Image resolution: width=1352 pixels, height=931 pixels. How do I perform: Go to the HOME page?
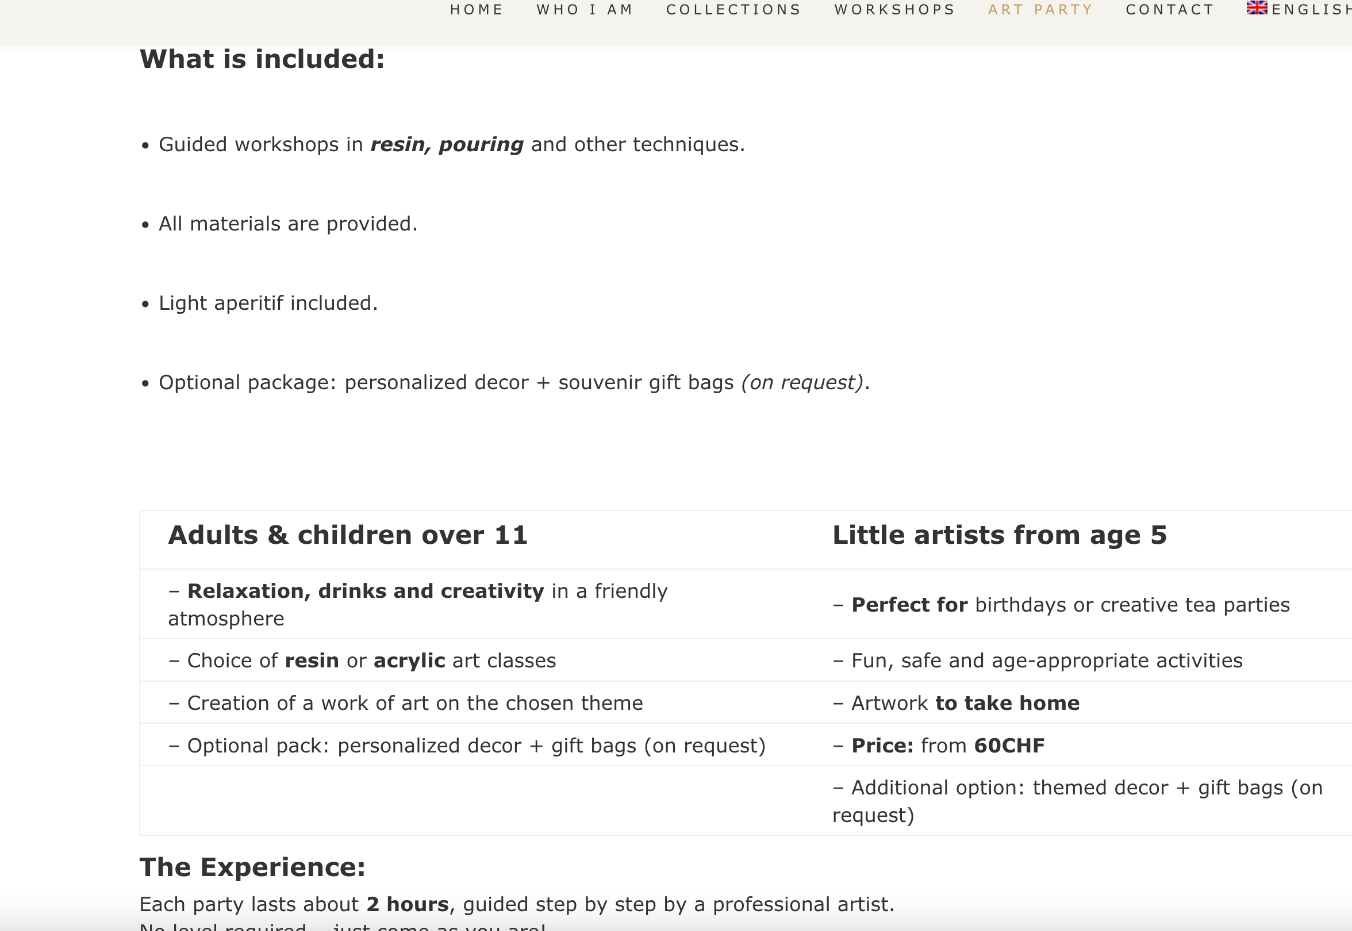[x=477, y=10]
